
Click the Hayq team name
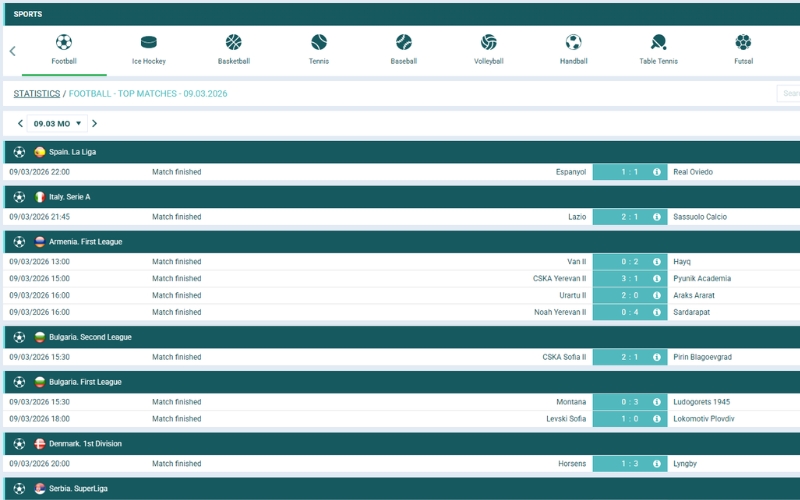pos(682,262)
